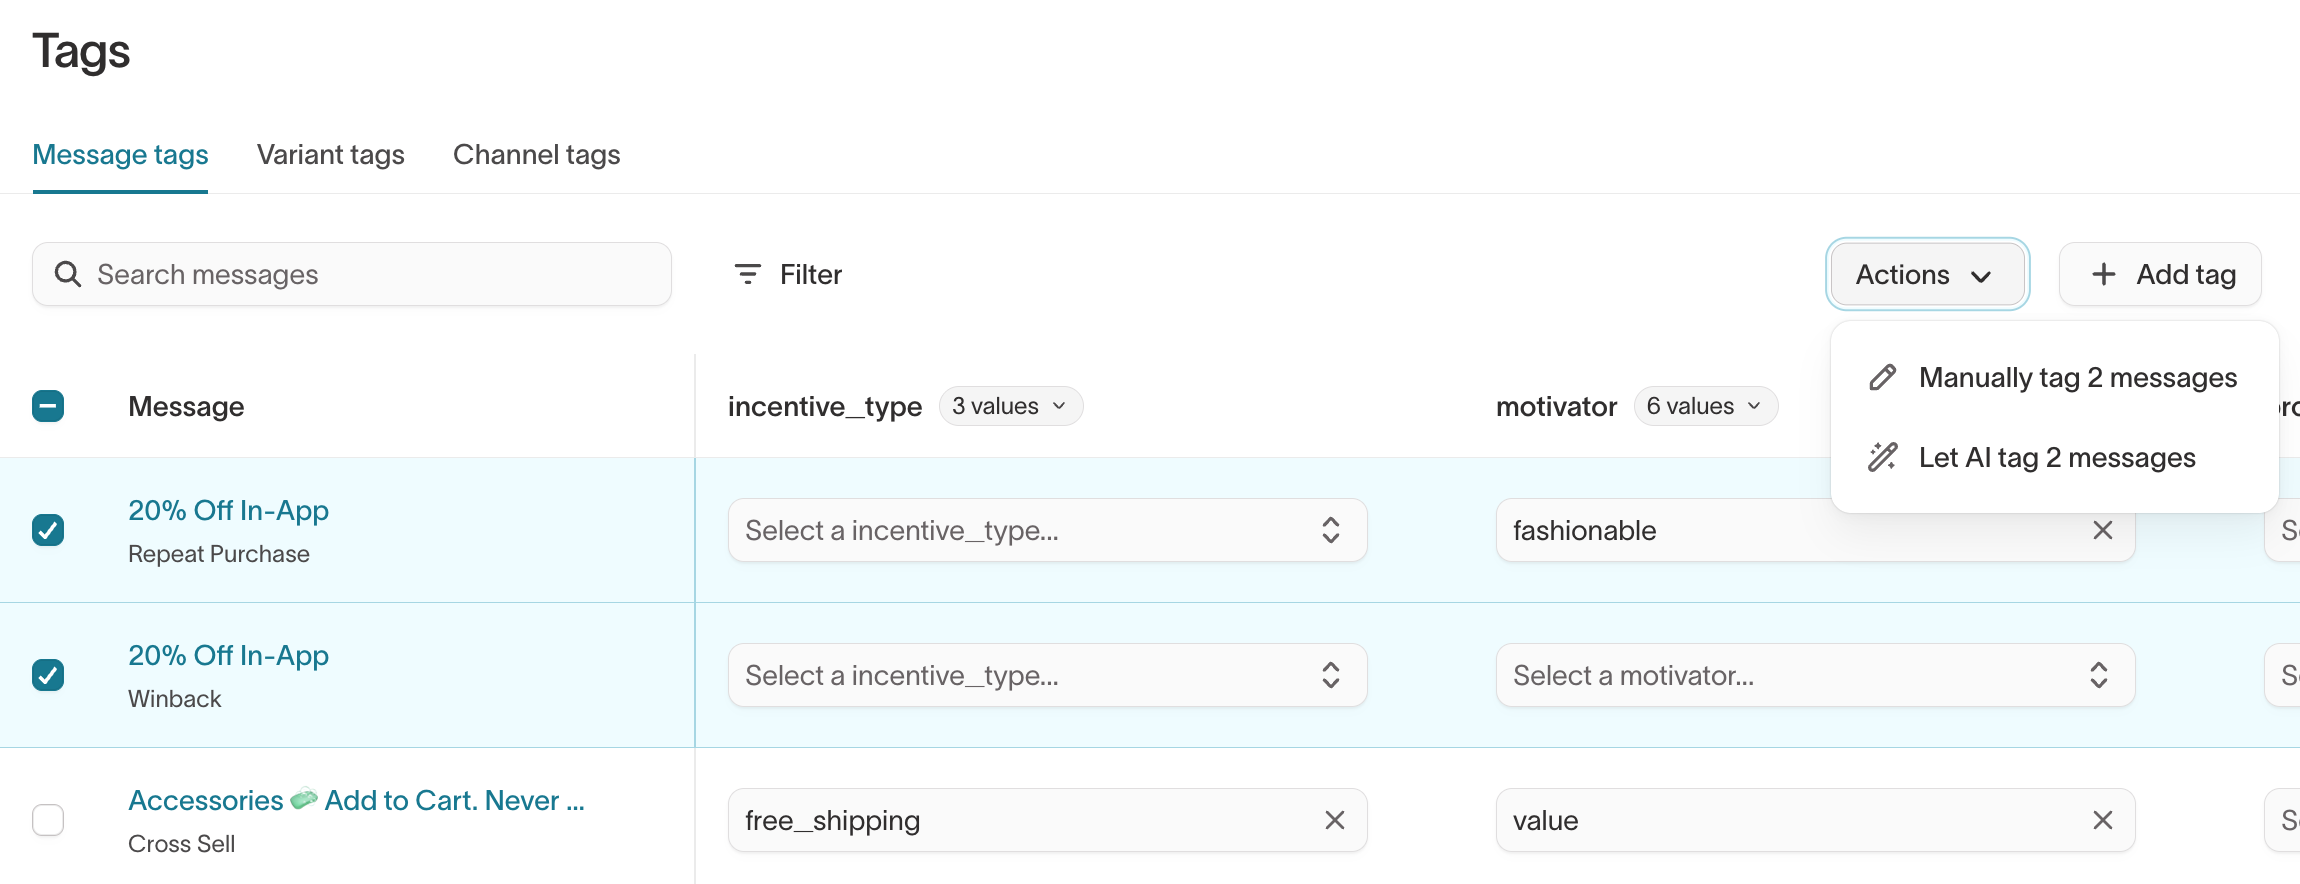This screenshot has height=884, width=2300.
Task: Open incentive_type select for Repeat Purchase row
Action: tap(1047, 530)
